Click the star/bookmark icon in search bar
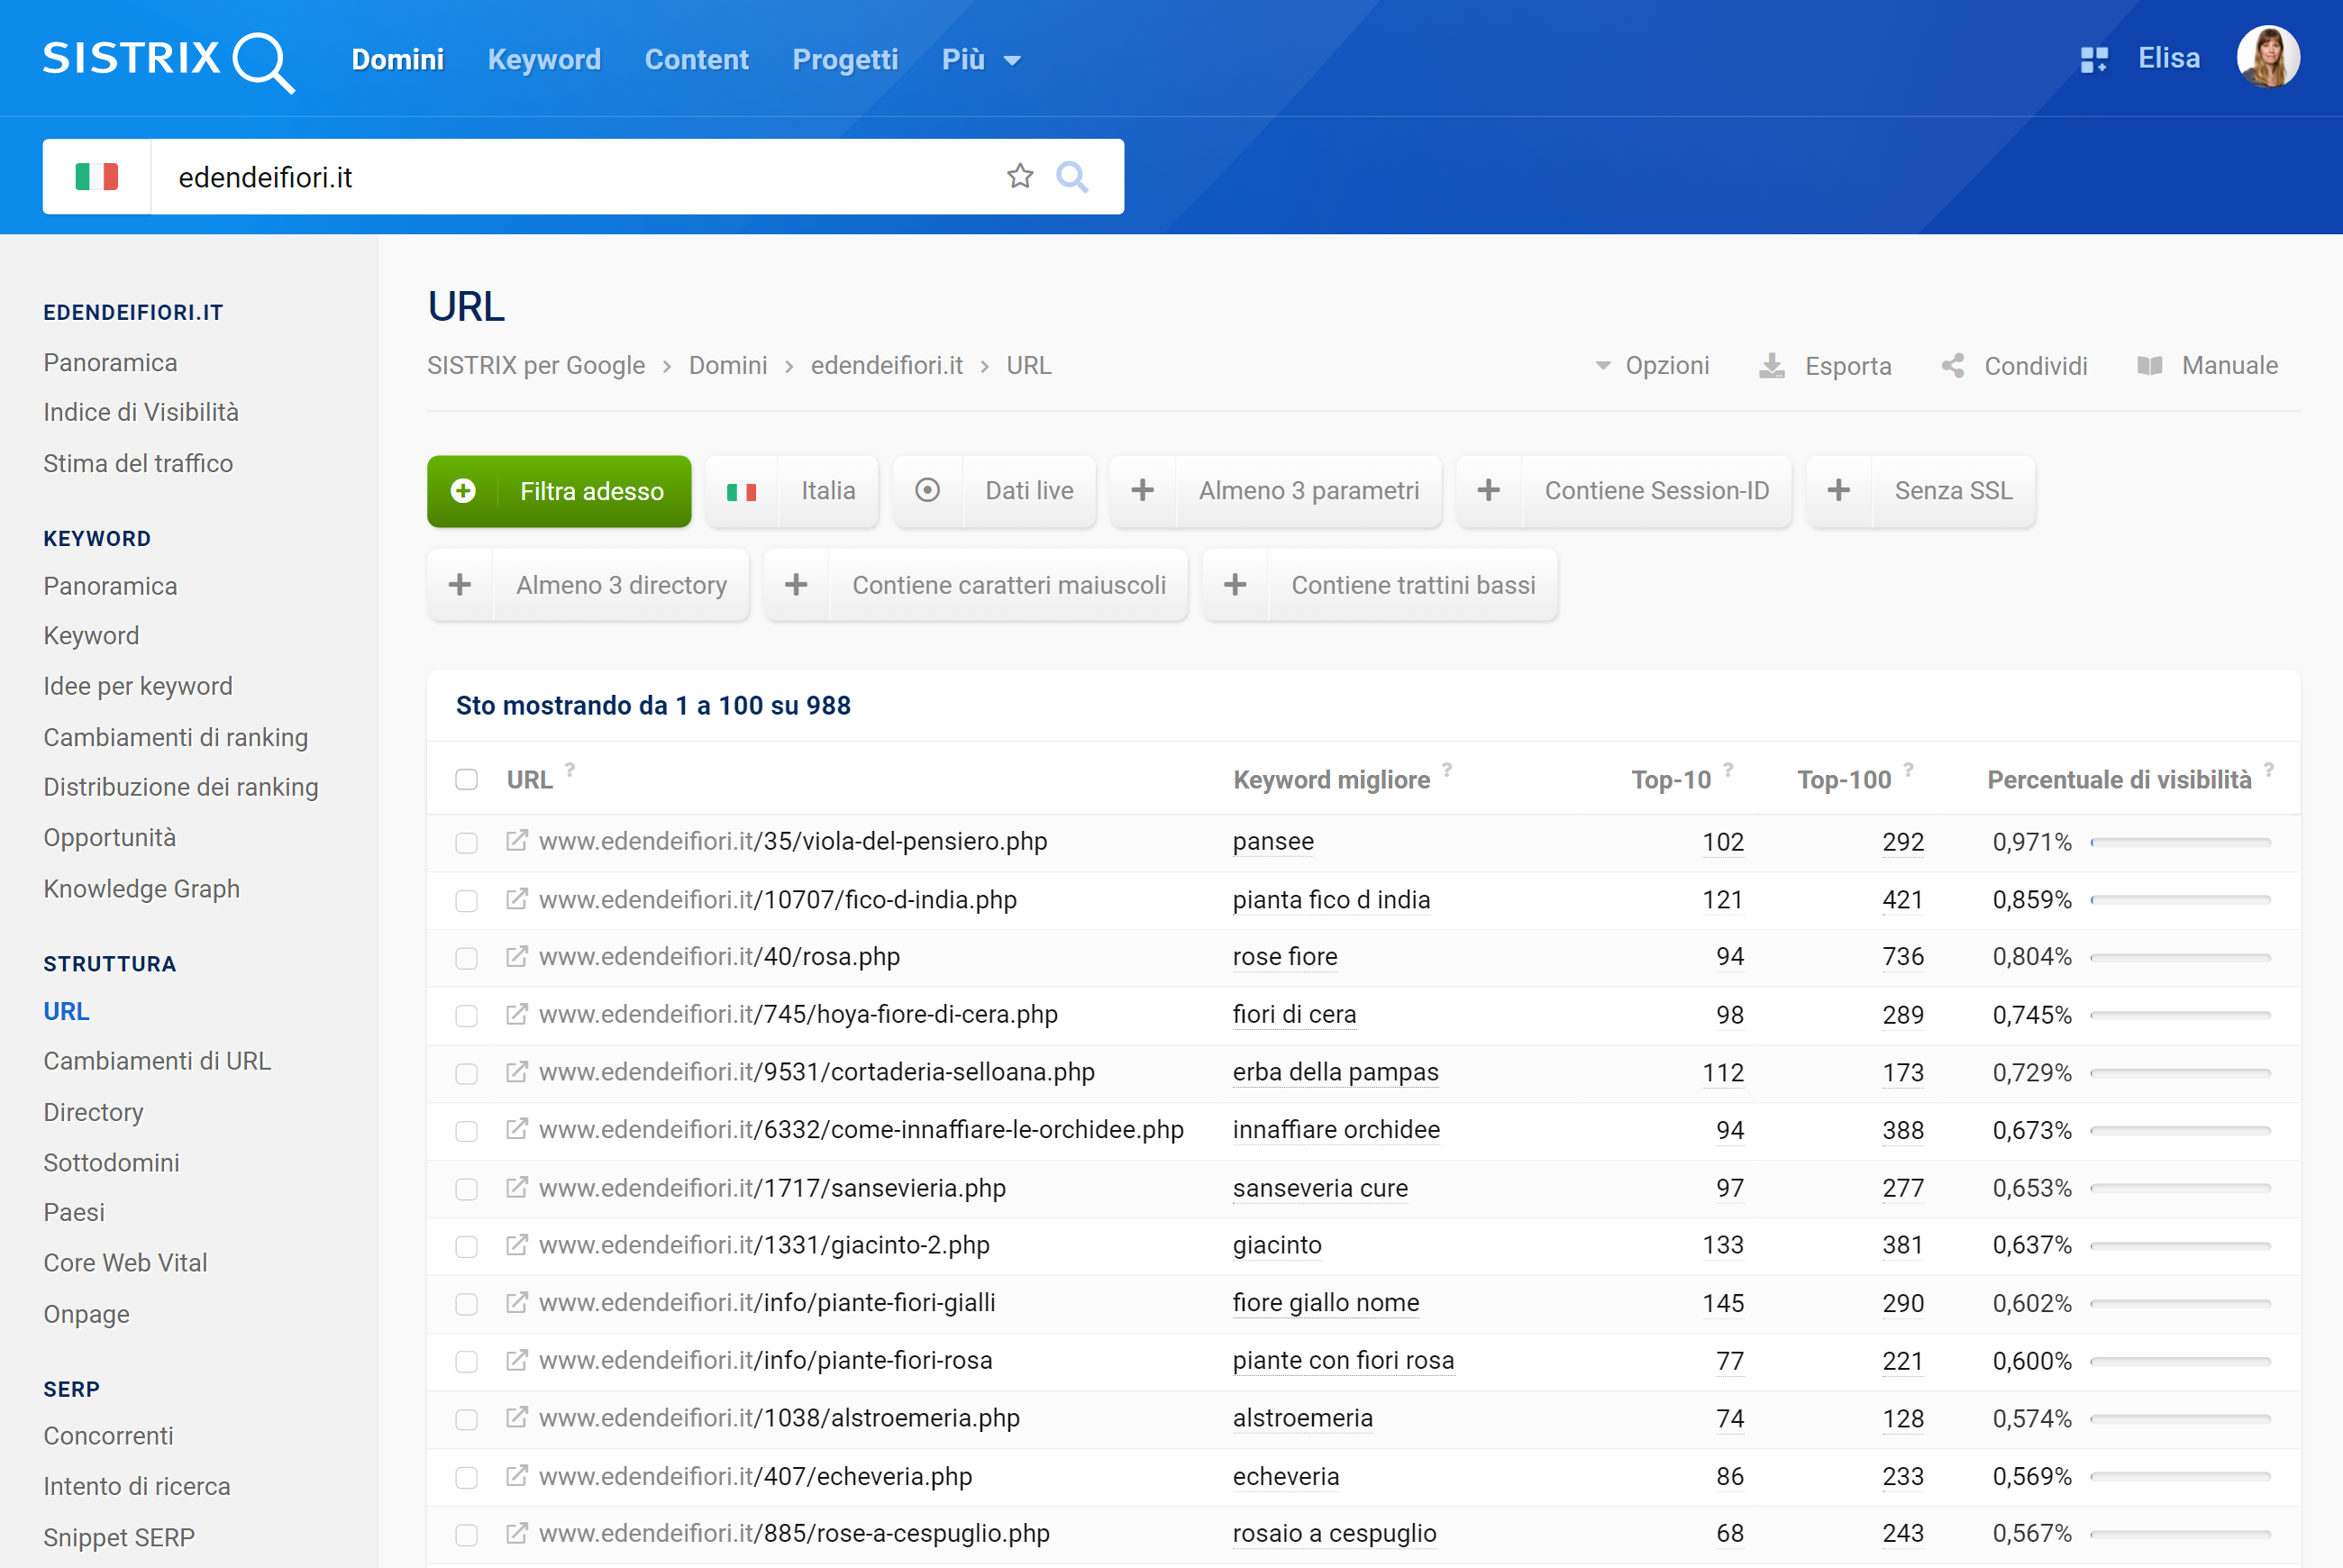 [1018, 175]
